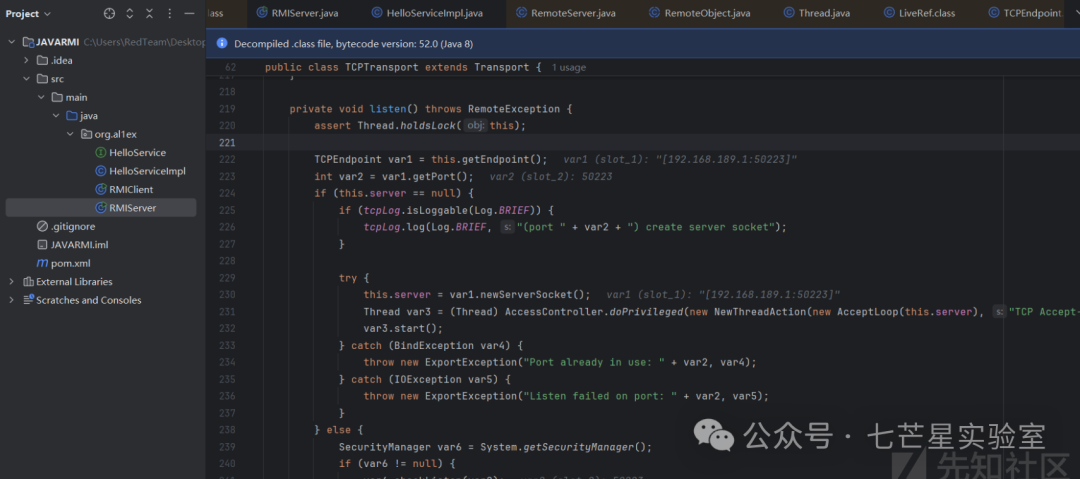Click 'AcceptLoop' on line 231
Screen dimensions: 1080x479
pyautogui.click(x=868, y=312)
